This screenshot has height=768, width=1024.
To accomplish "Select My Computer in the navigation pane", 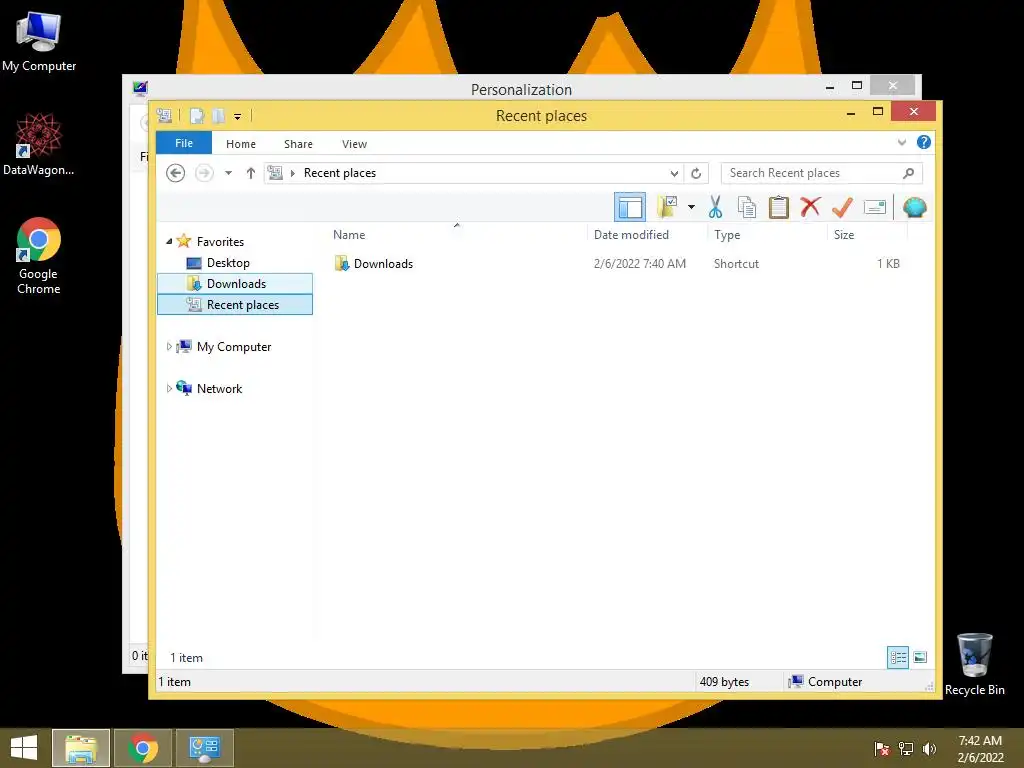I will (x=234, y=347).
